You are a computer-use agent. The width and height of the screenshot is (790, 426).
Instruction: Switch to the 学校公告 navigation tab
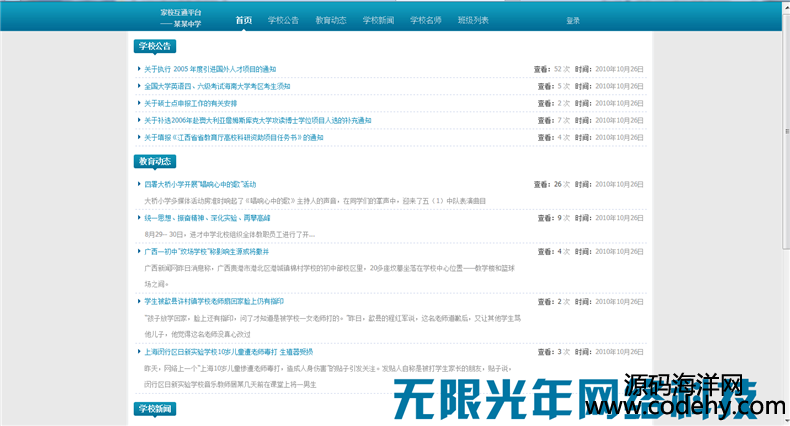[283, 20]
